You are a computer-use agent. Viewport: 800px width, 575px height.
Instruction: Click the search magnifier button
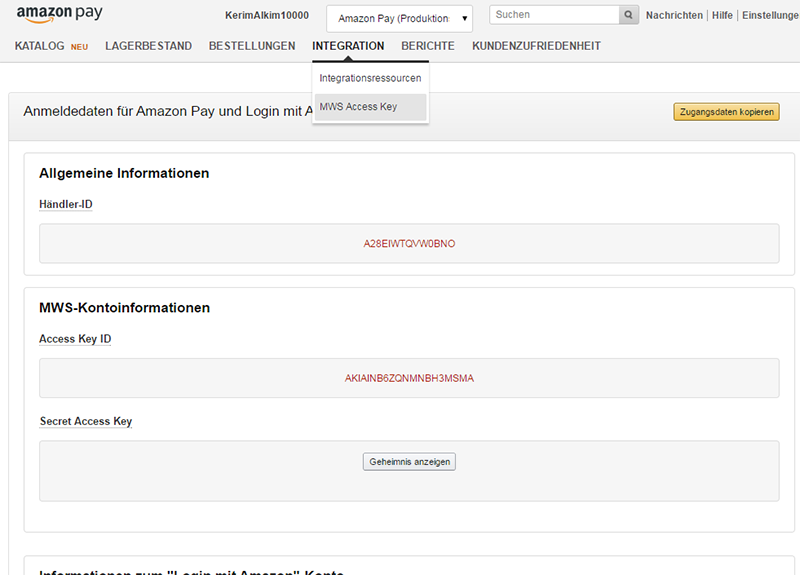pos(629,15)
